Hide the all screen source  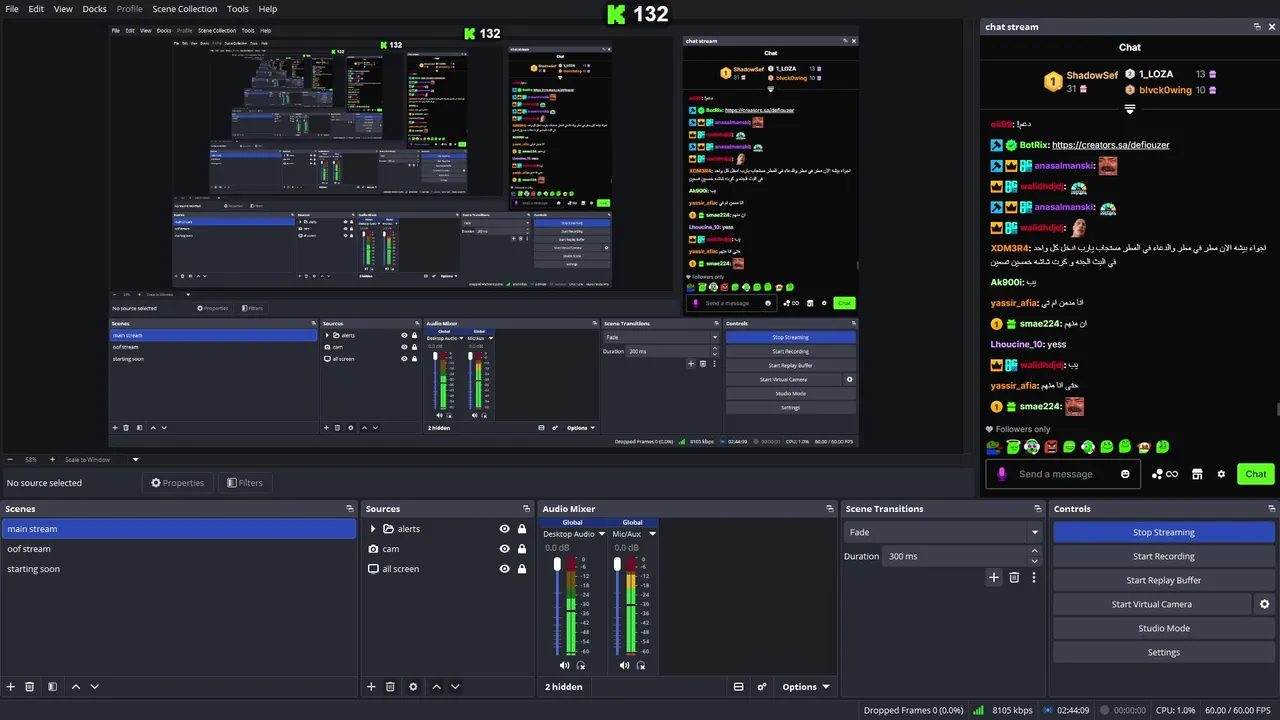pyautogui.click(x=504, y=569)
